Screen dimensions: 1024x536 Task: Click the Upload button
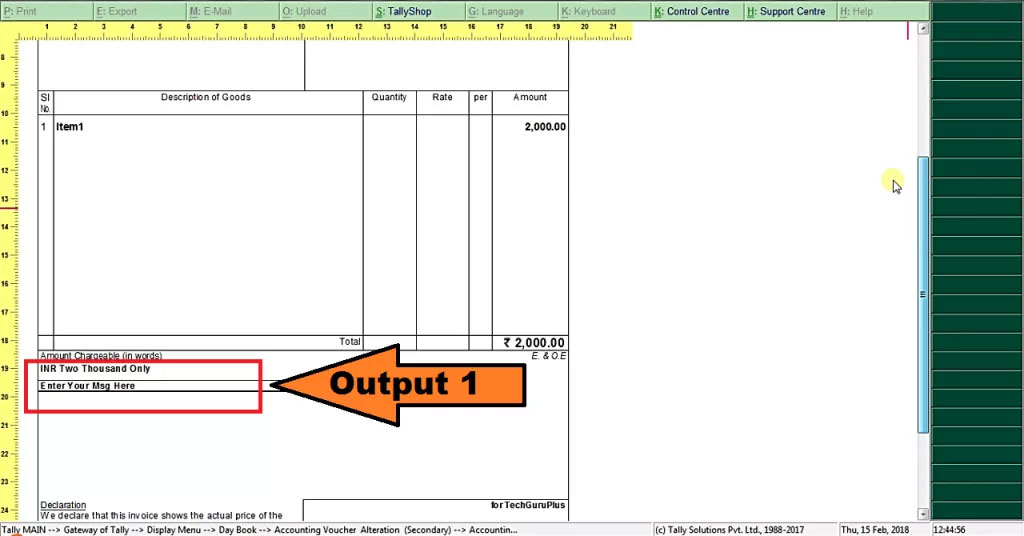tap(304, 11)
